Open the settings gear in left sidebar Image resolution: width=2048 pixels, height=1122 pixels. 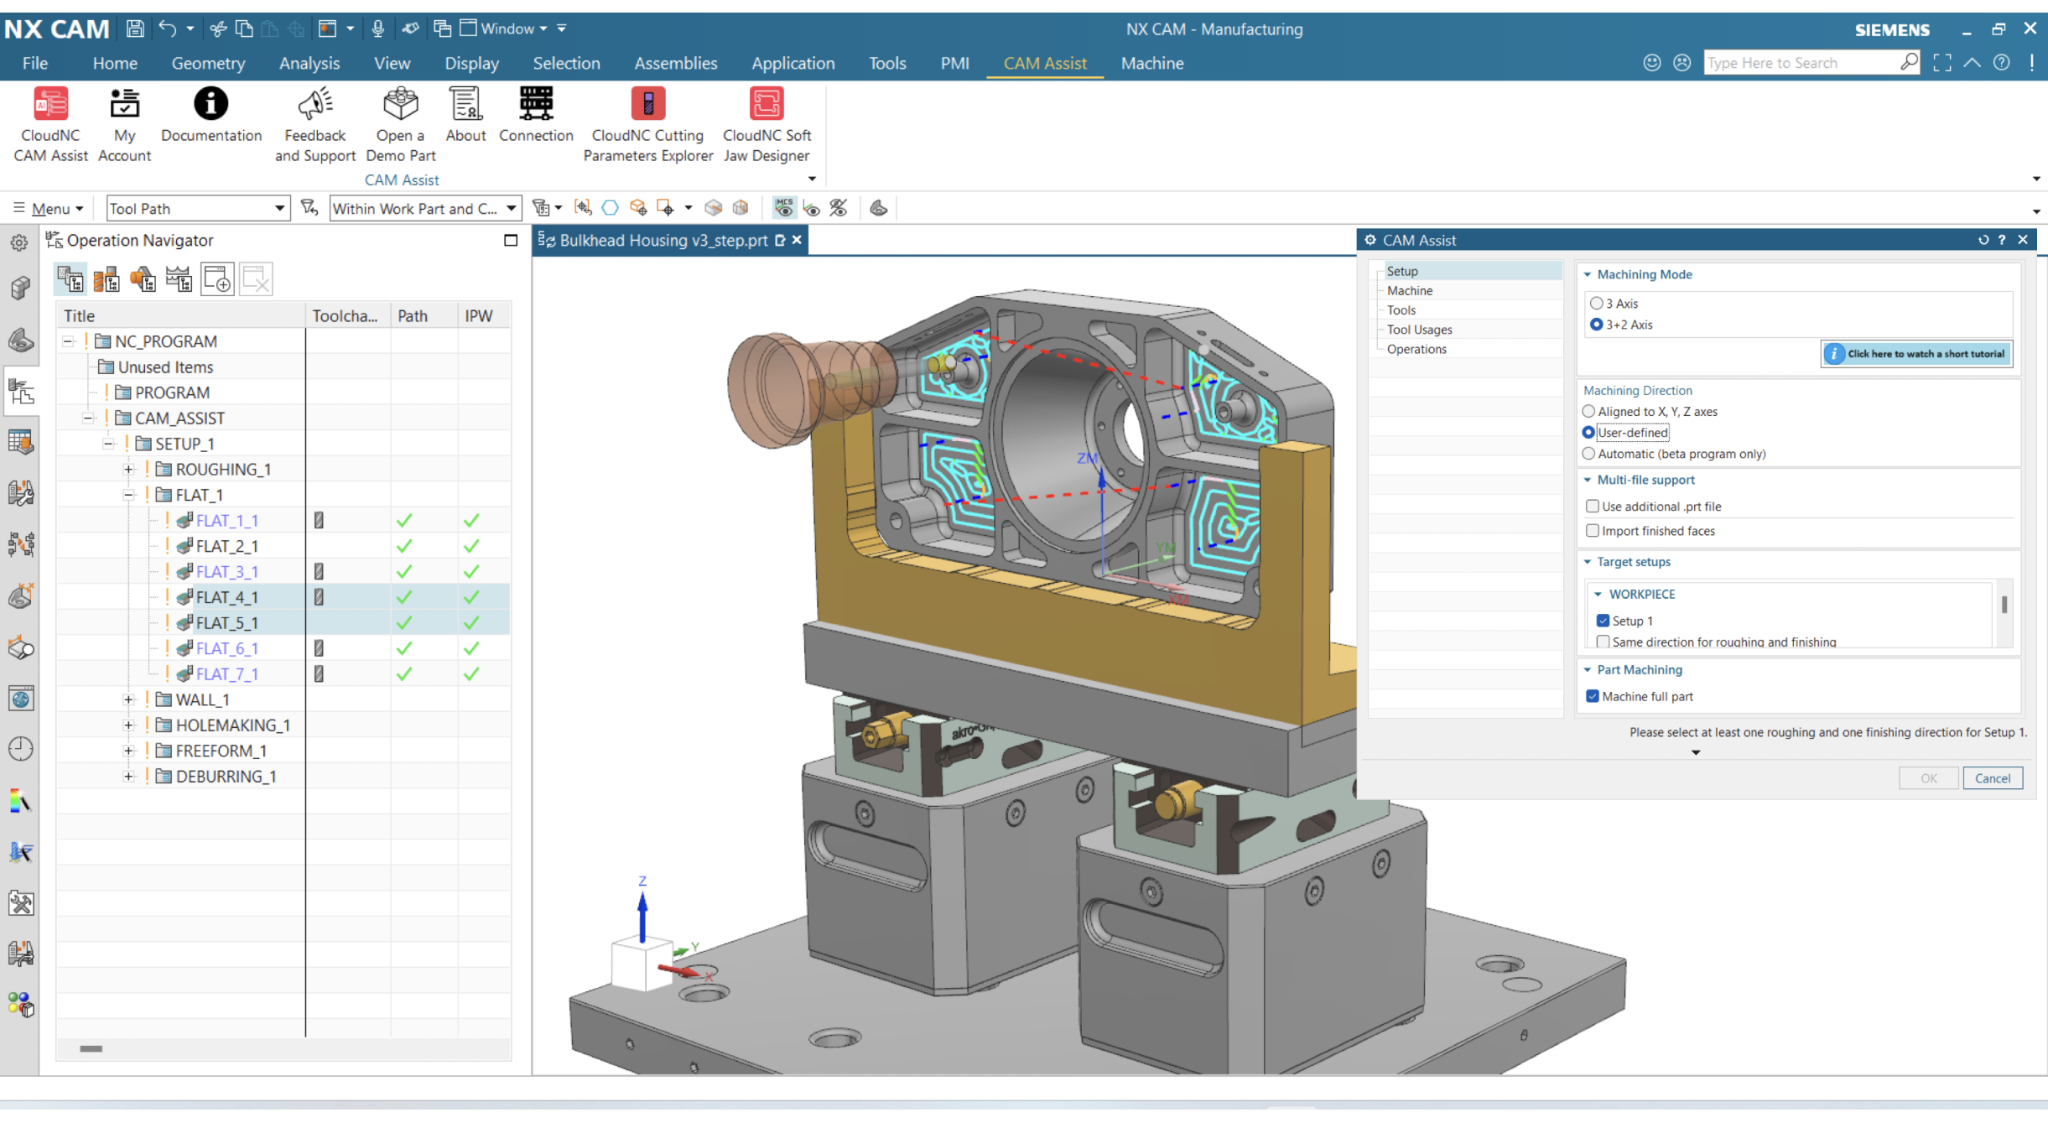click(19, 242)
